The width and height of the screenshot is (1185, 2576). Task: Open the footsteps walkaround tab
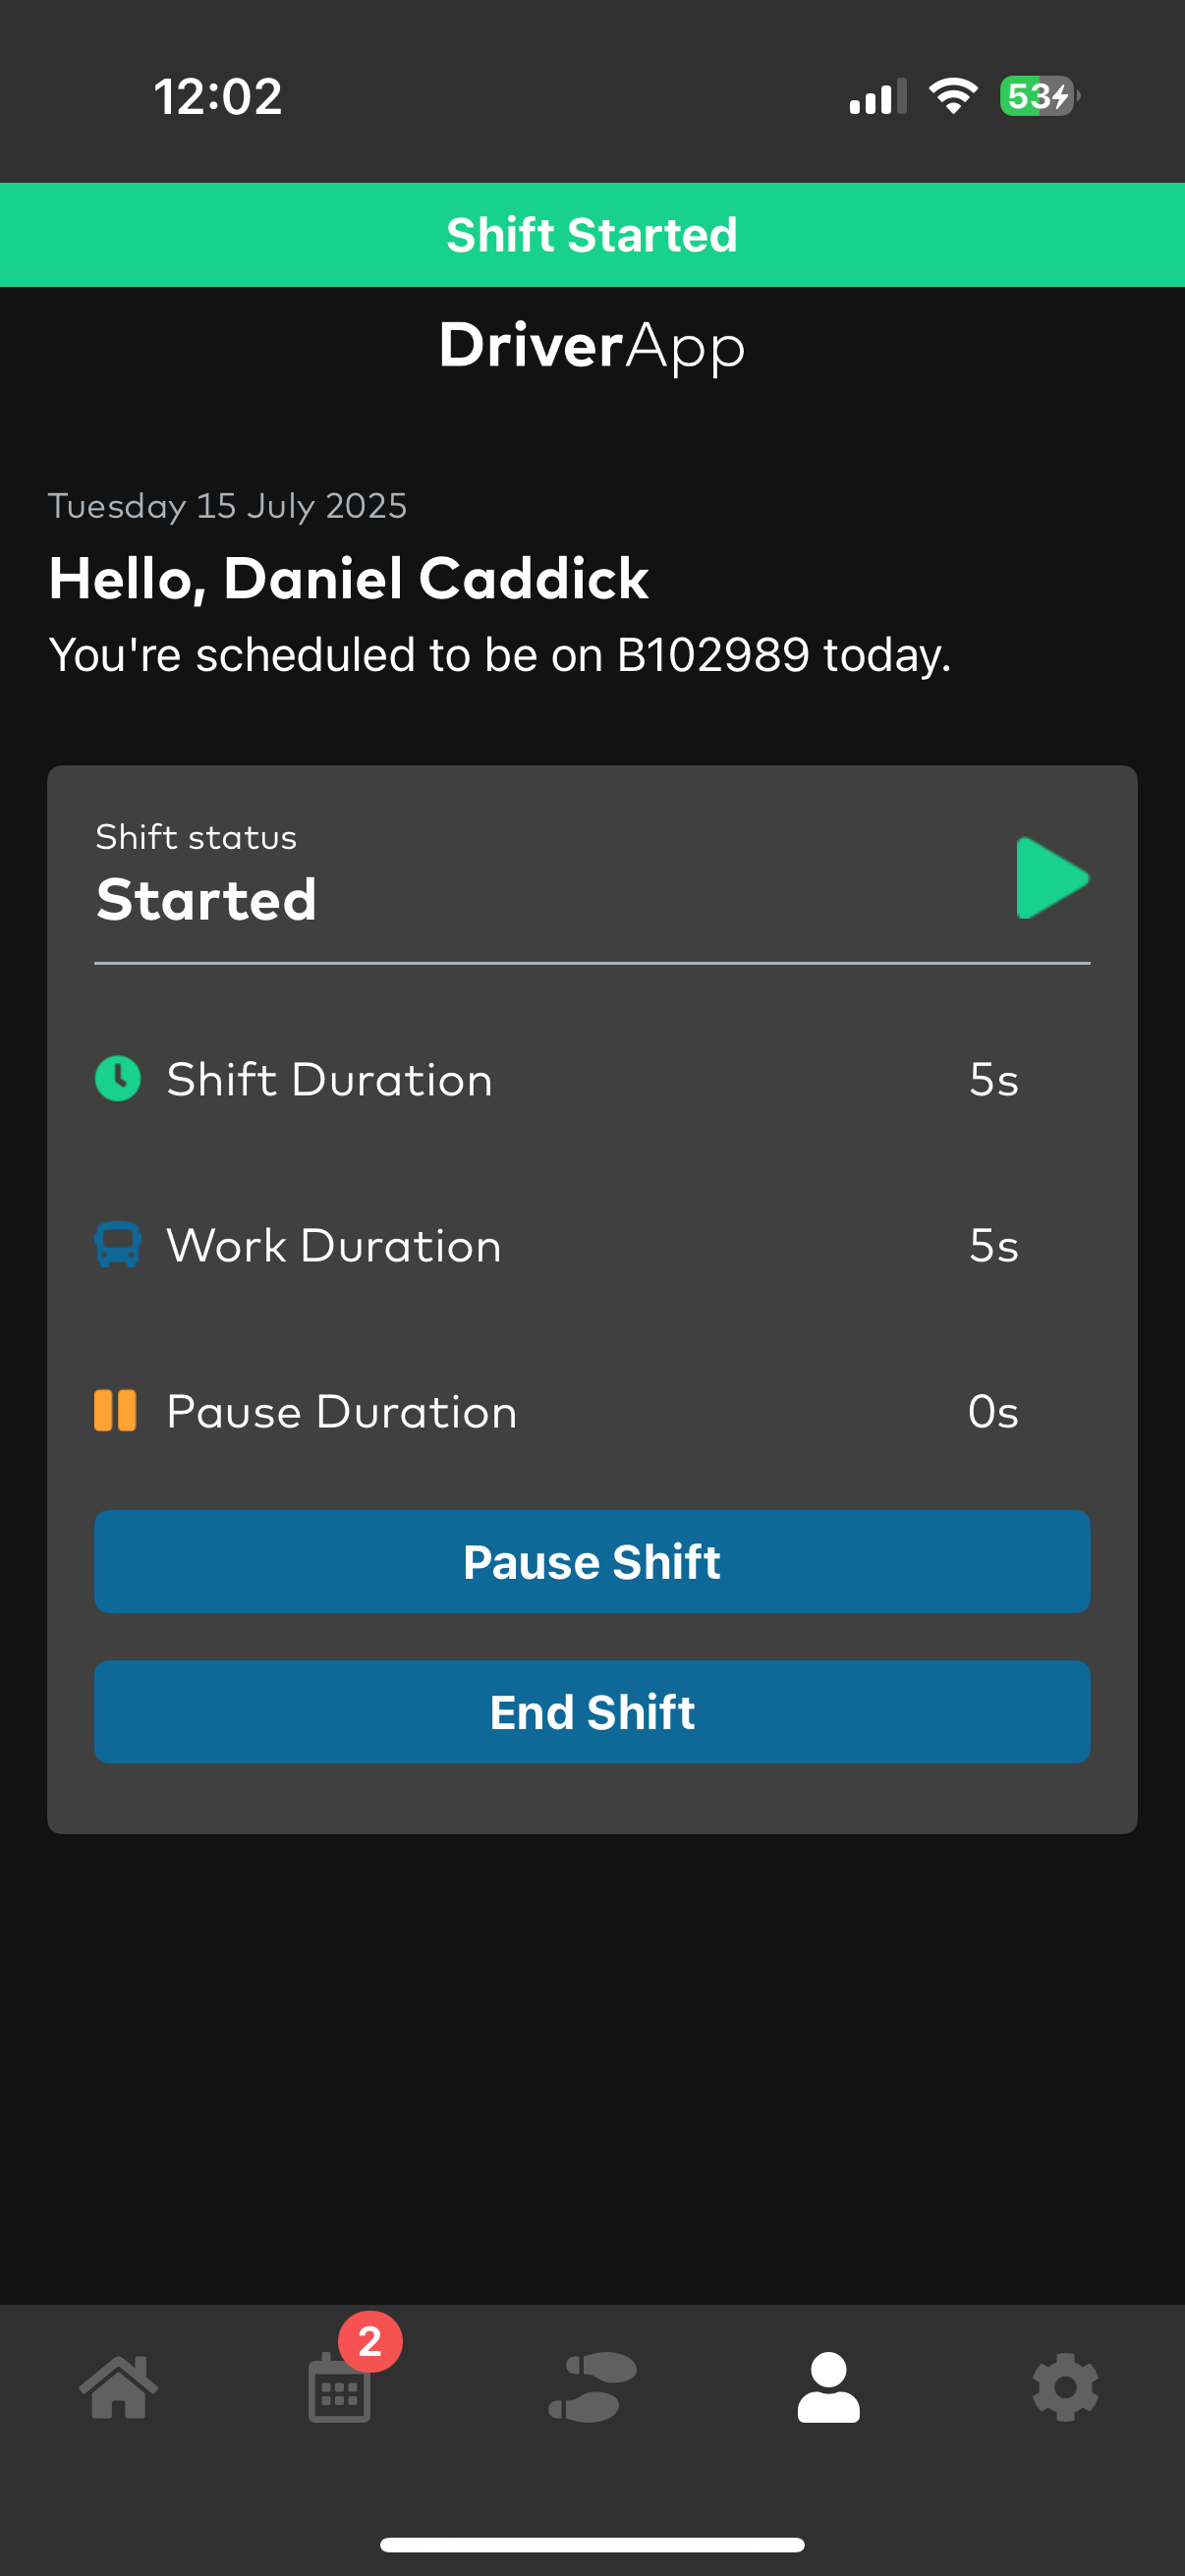pyautogui.click(x=592, y=2387)
